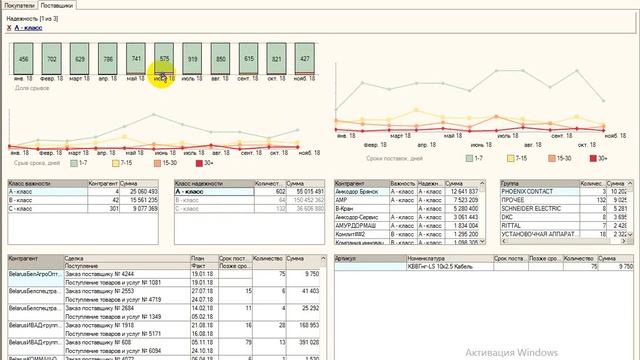Select the RITTAL group row

click(x=564, y=226)
